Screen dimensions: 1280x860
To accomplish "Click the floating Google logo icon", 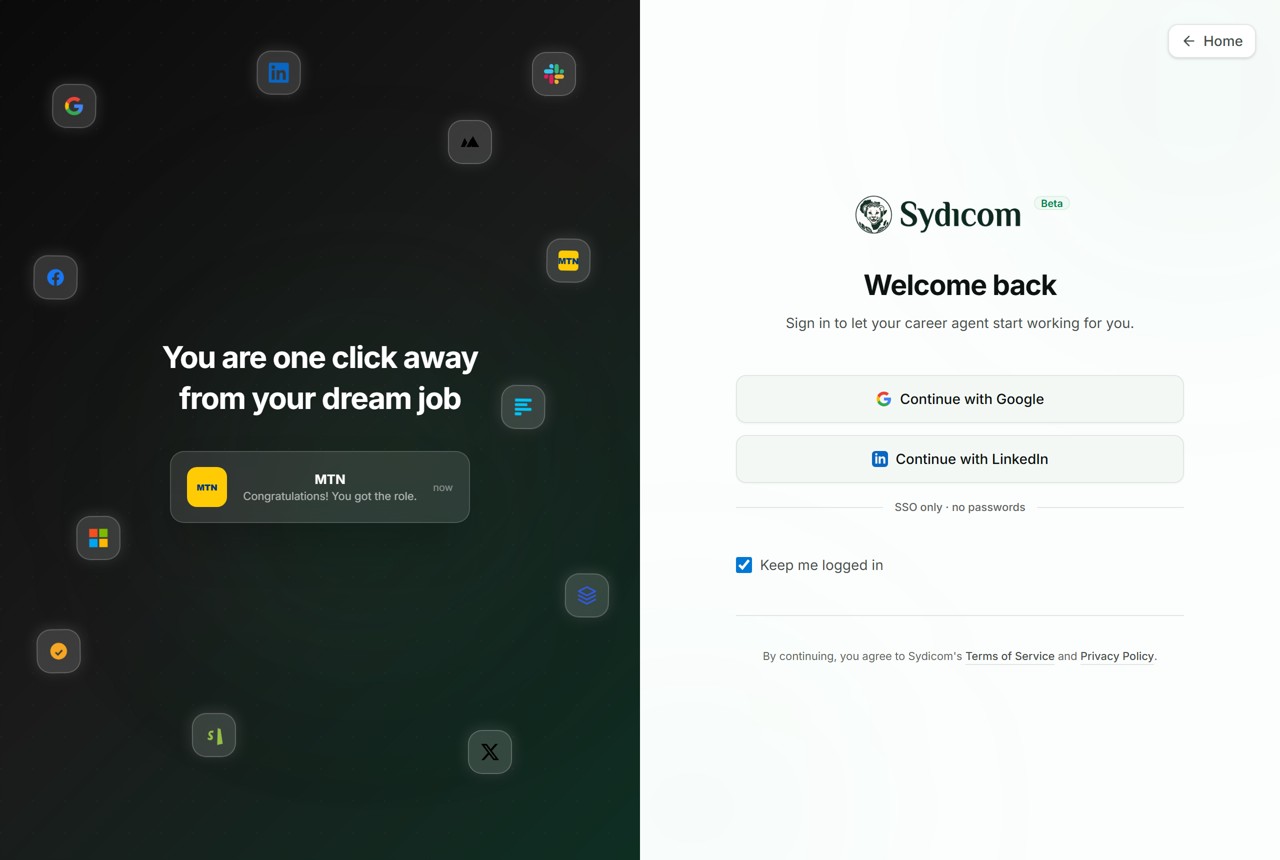I will [74, 106].
